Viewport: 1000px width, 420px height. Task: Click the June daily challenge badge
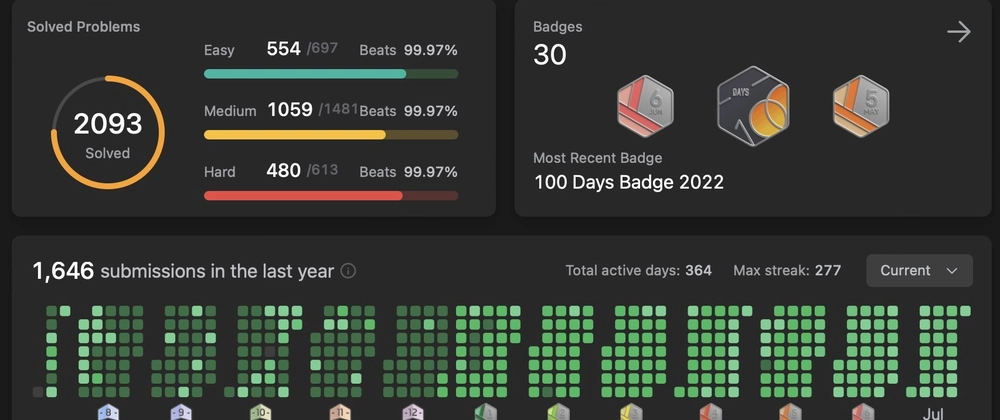click(645, 106)
